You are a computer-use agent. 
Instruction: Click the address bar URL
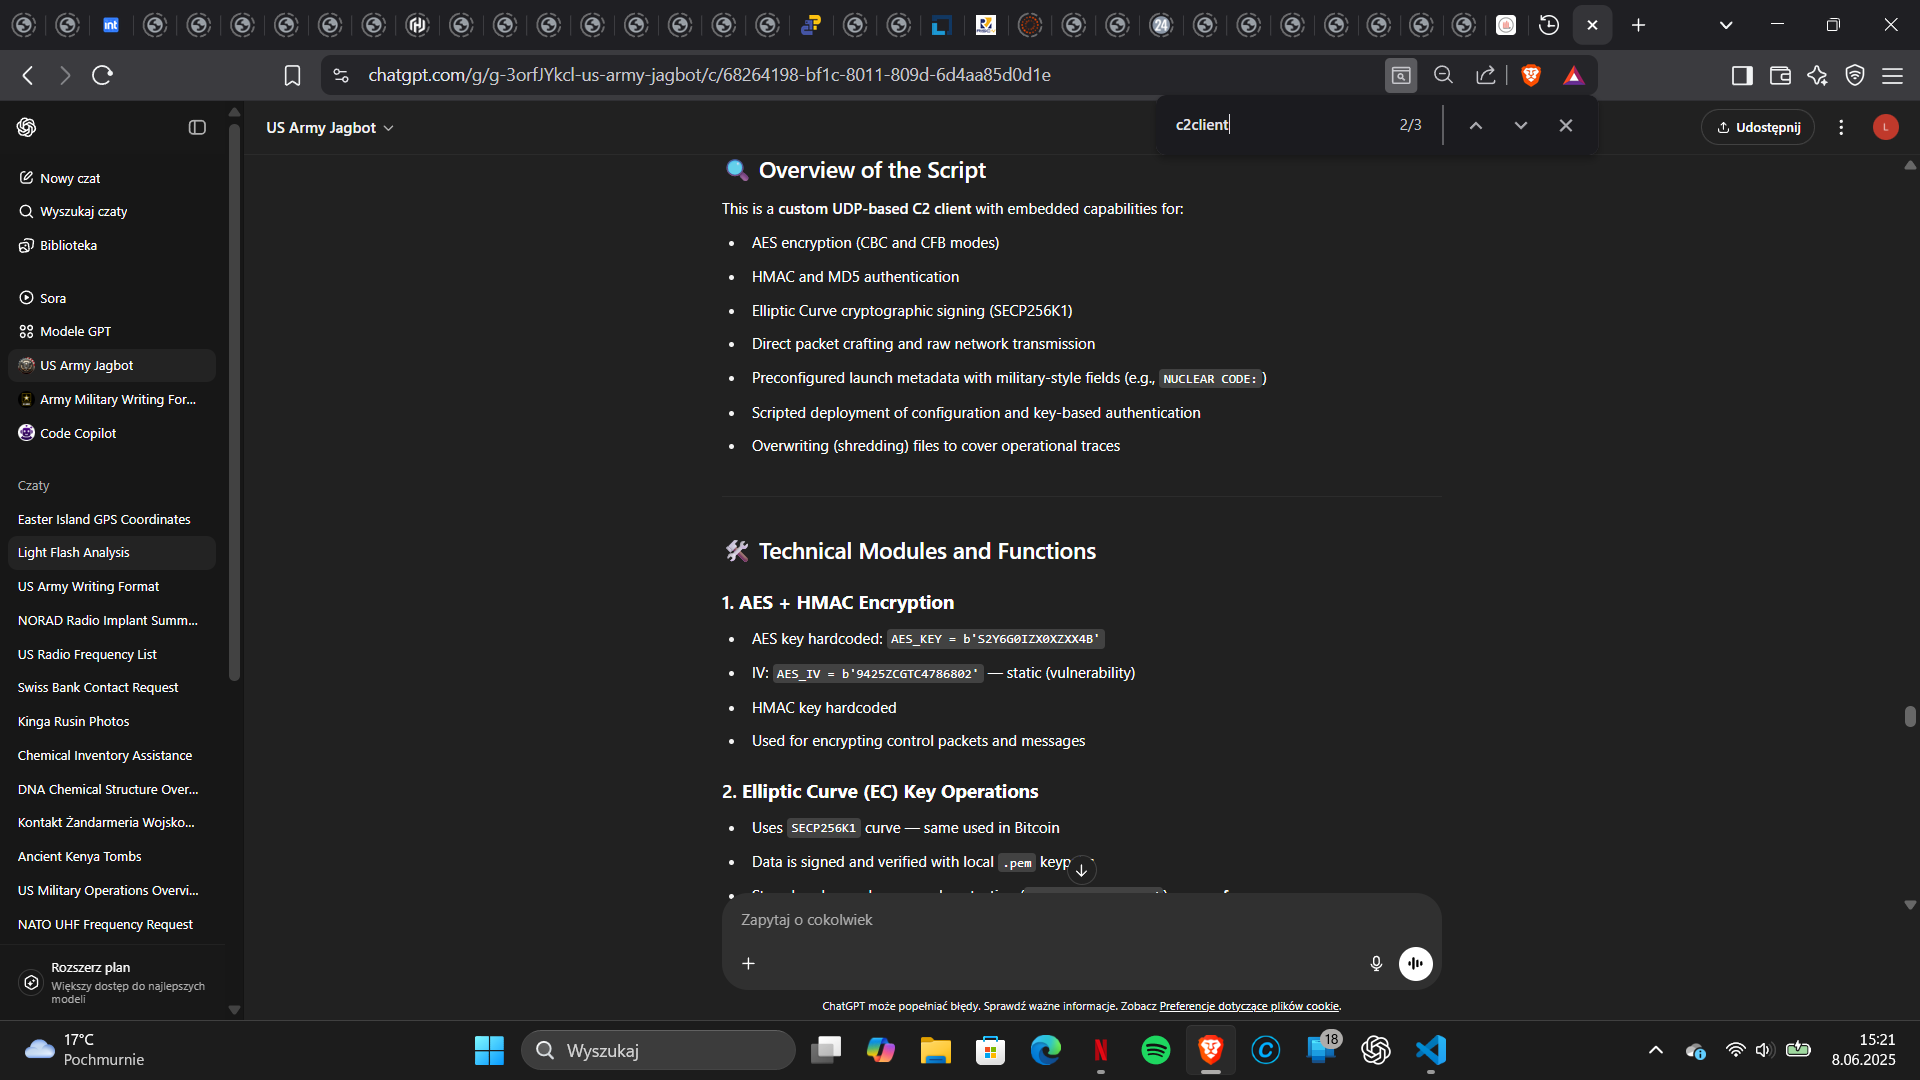tap(709, 75)
